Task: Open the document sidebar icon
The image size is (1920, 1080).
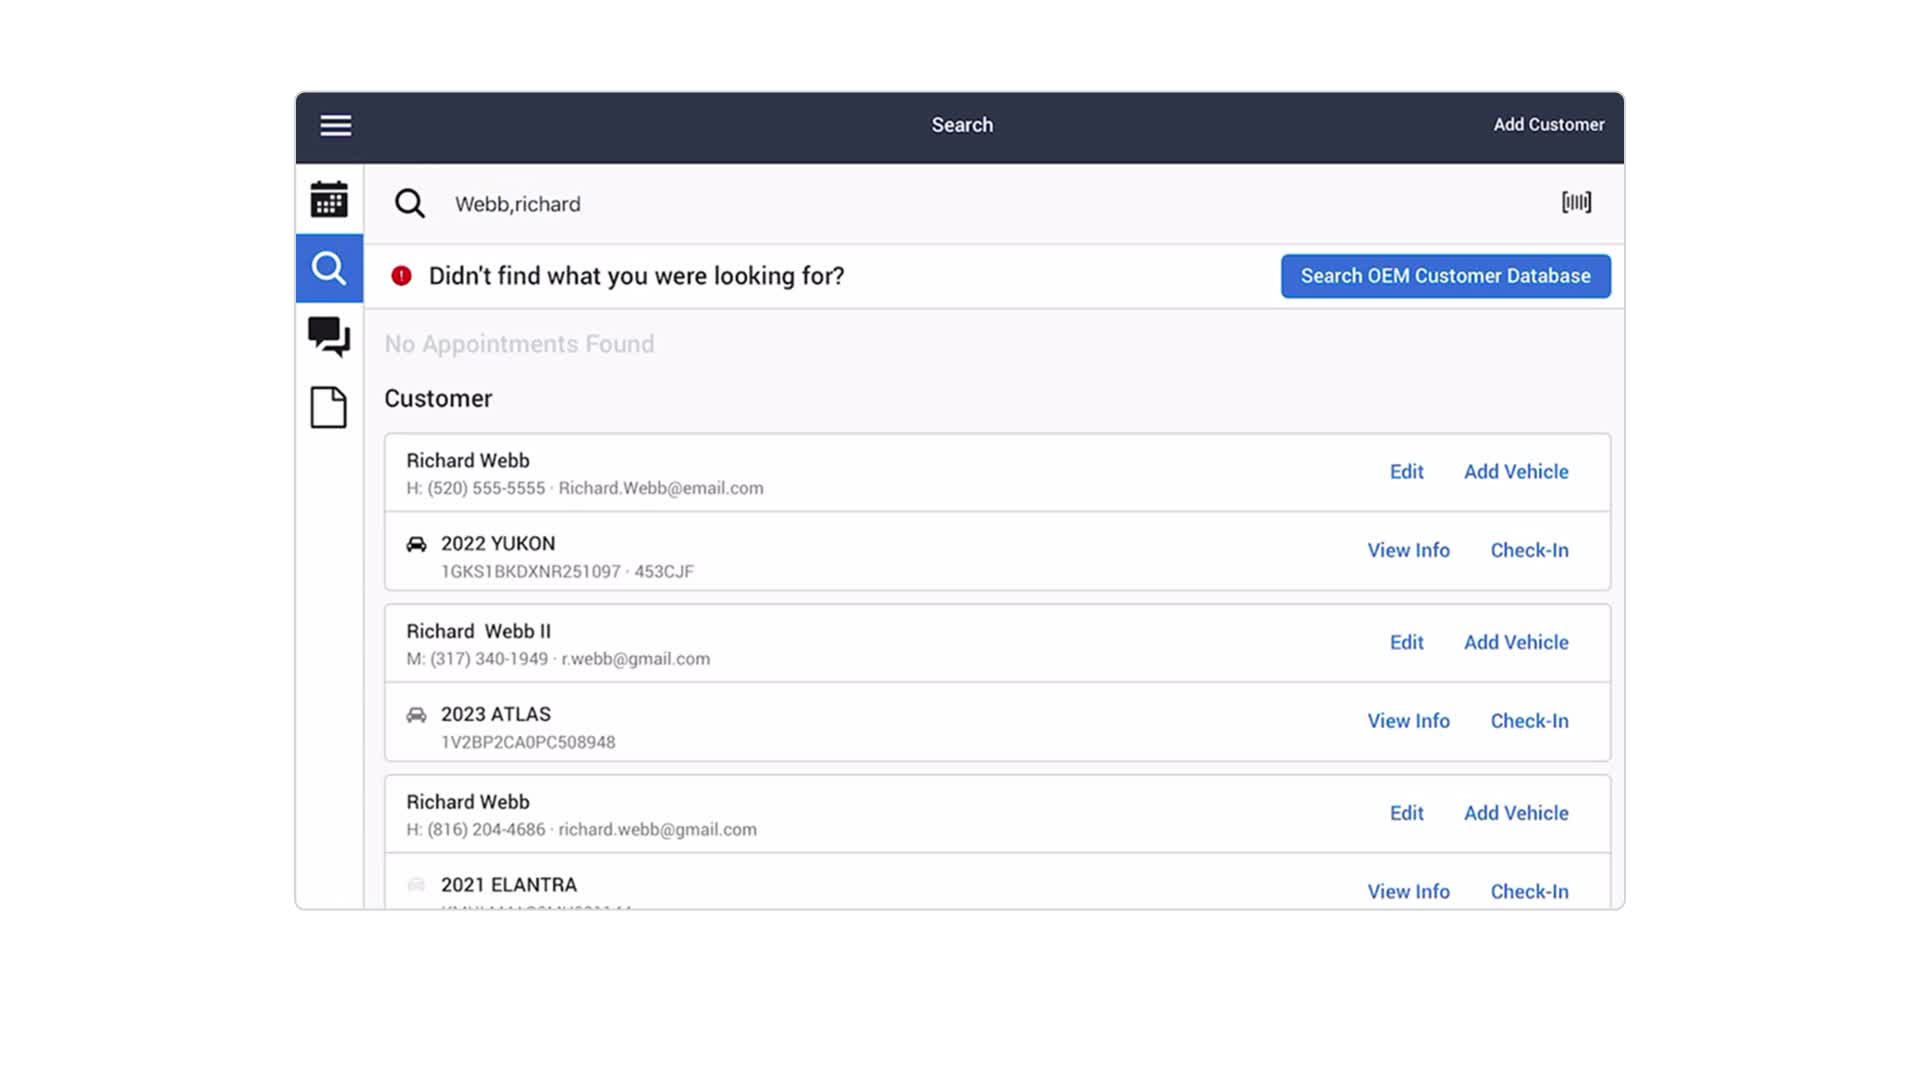Action: [329, 407]
